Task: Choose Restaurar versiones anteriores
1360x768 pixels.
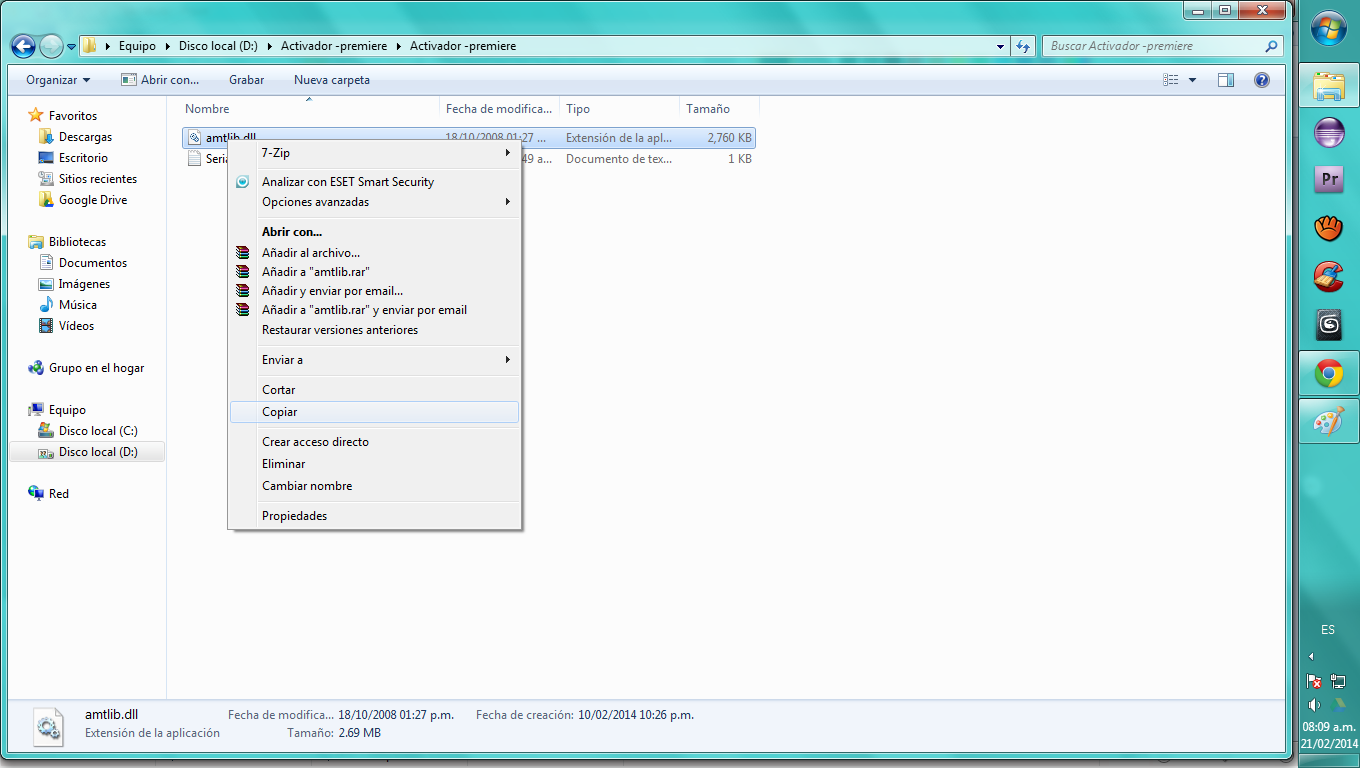Action: click(x=375, y=330)
